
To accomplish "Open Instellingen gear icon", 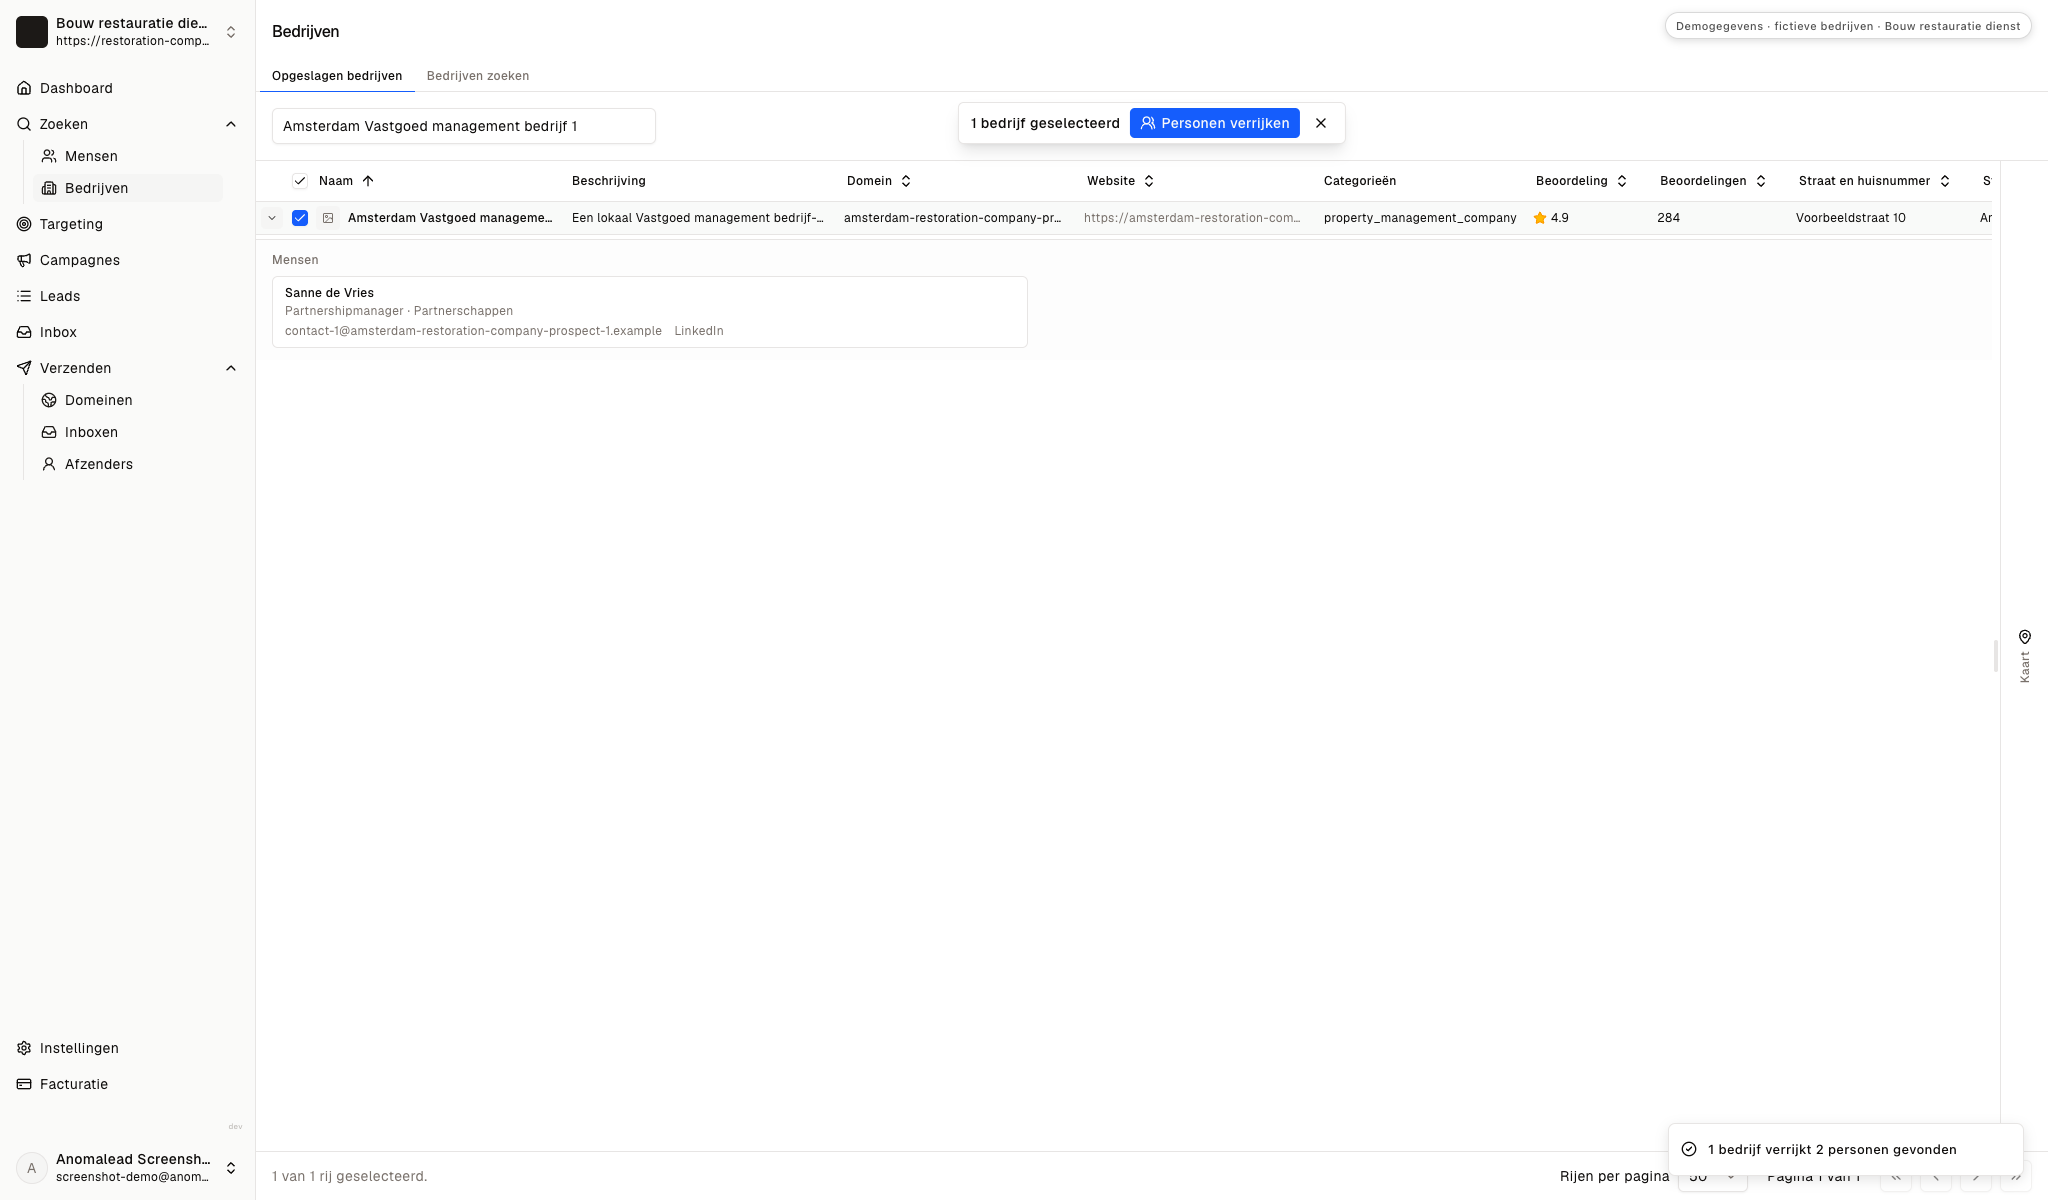I will (24, 1048).
